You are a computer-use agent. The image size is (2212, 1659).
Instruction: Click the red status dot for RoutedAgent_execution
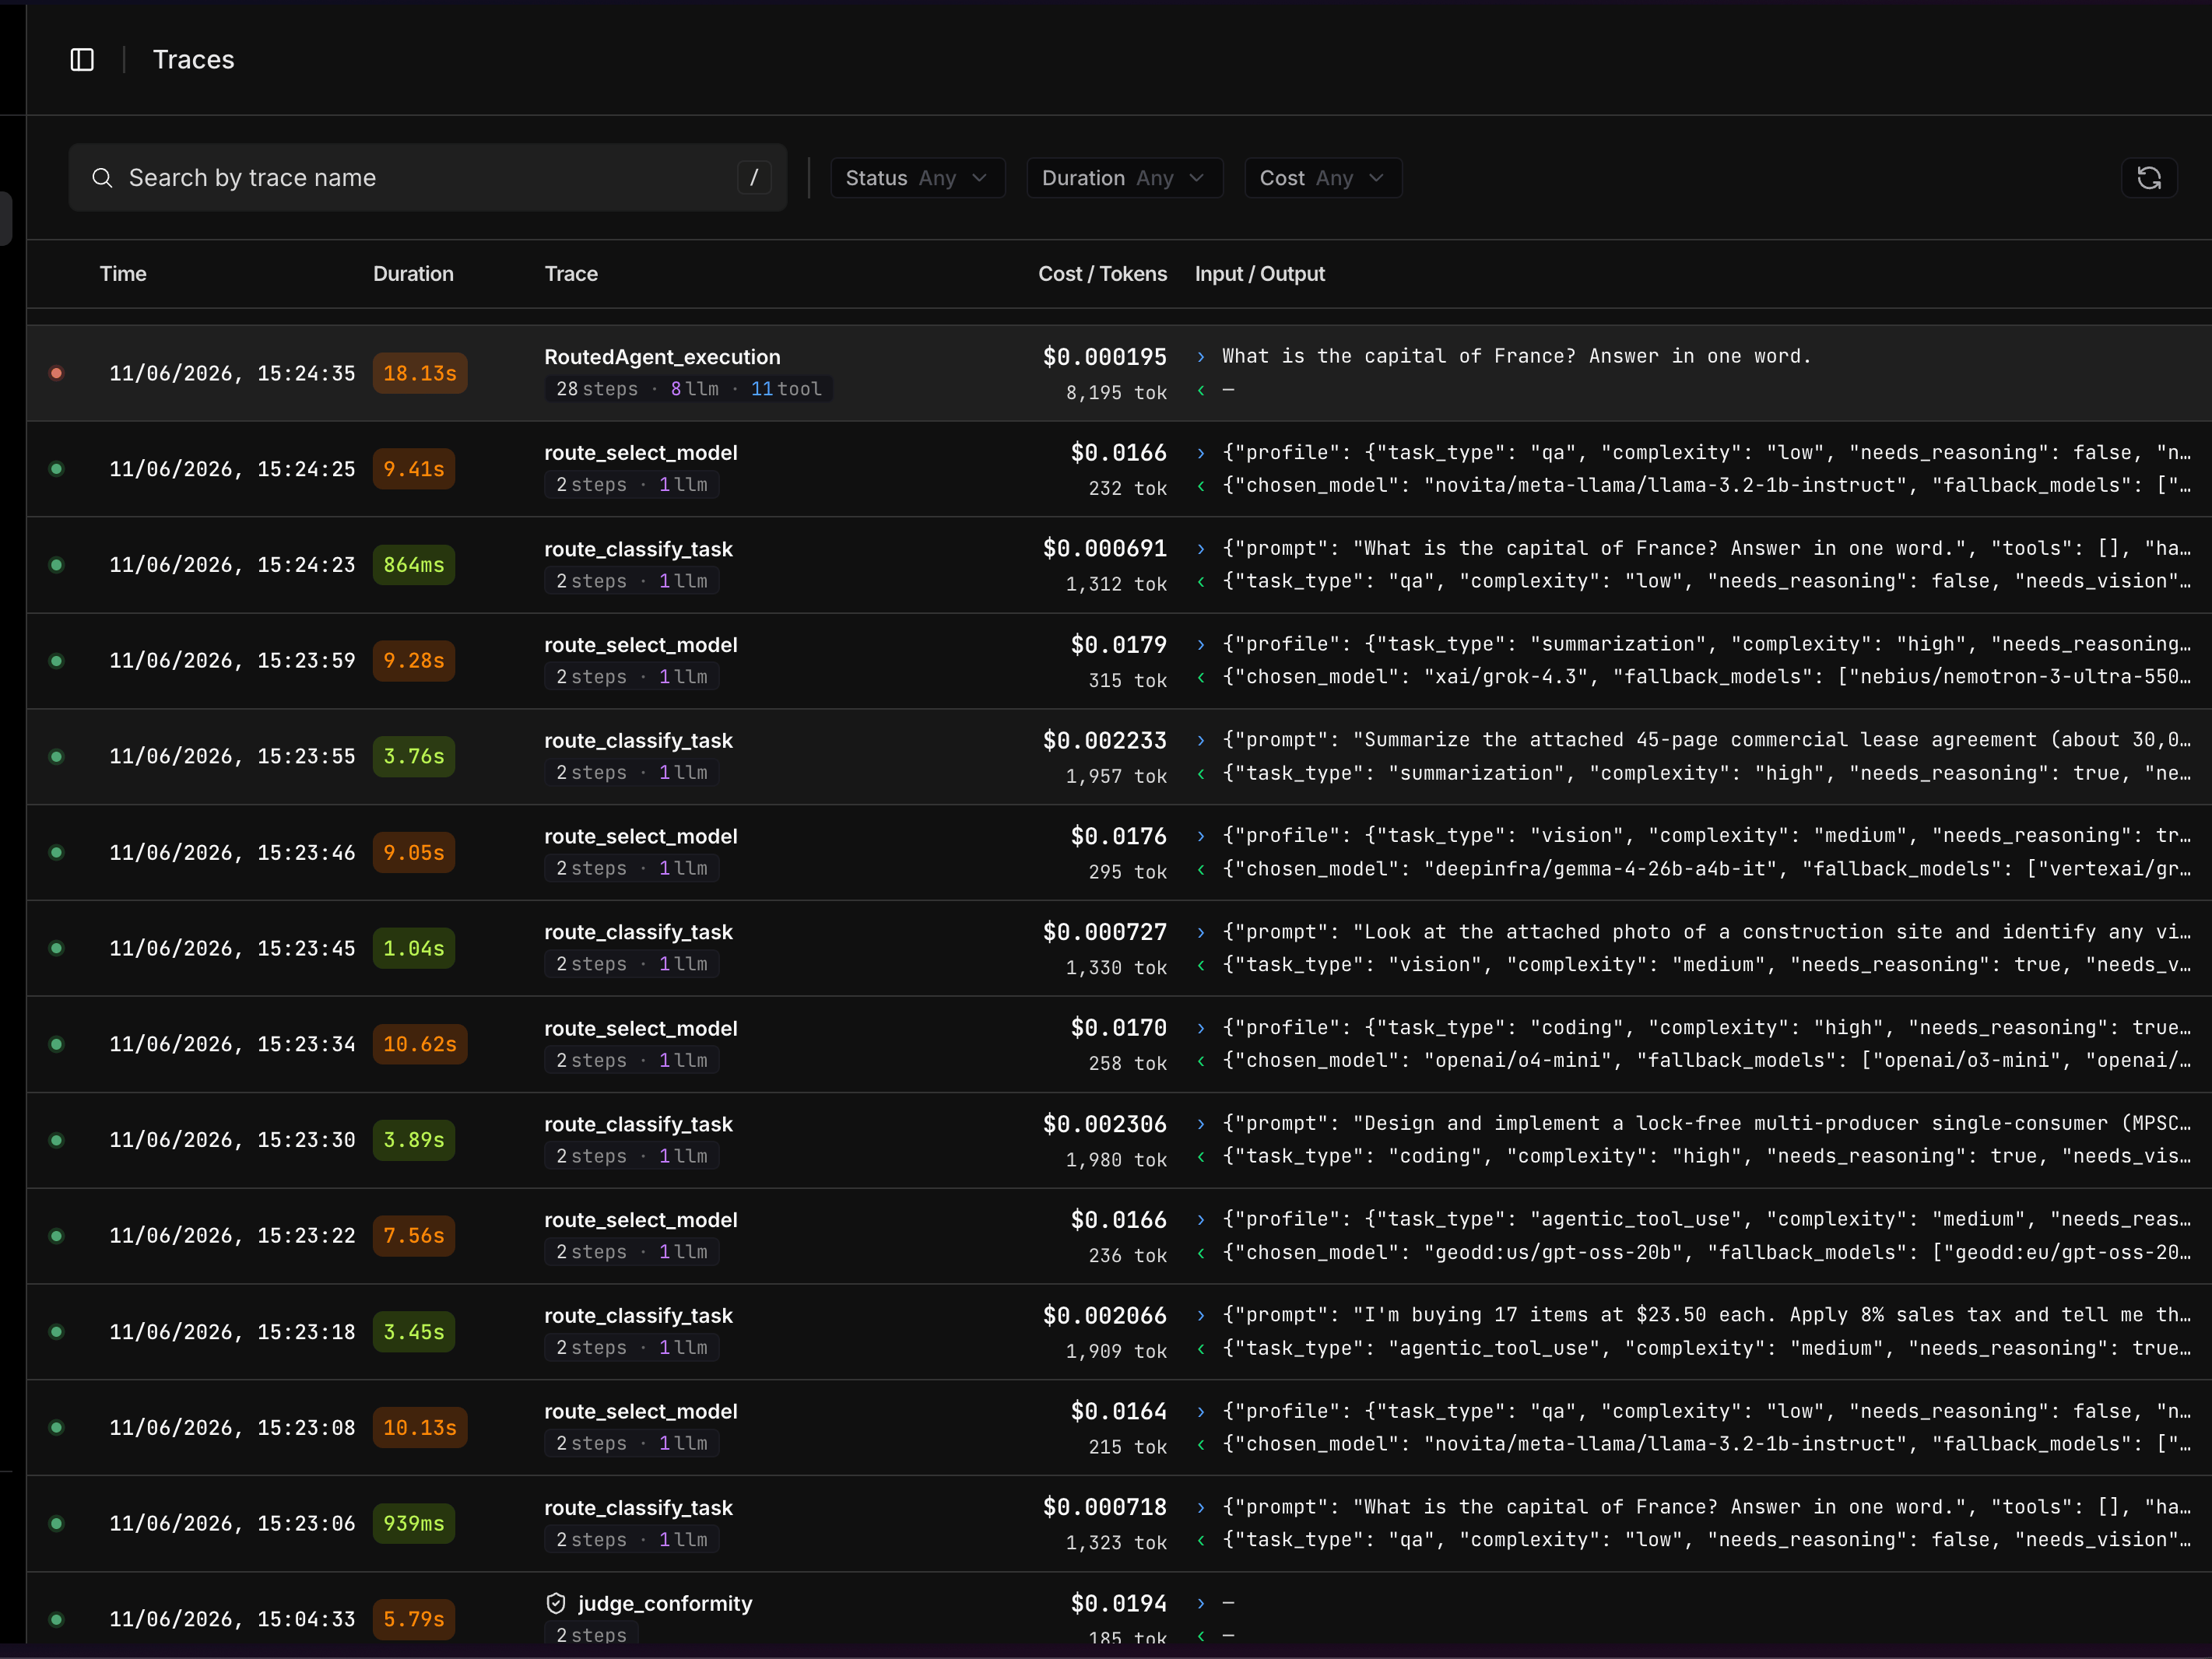click(x=57, y=373)
